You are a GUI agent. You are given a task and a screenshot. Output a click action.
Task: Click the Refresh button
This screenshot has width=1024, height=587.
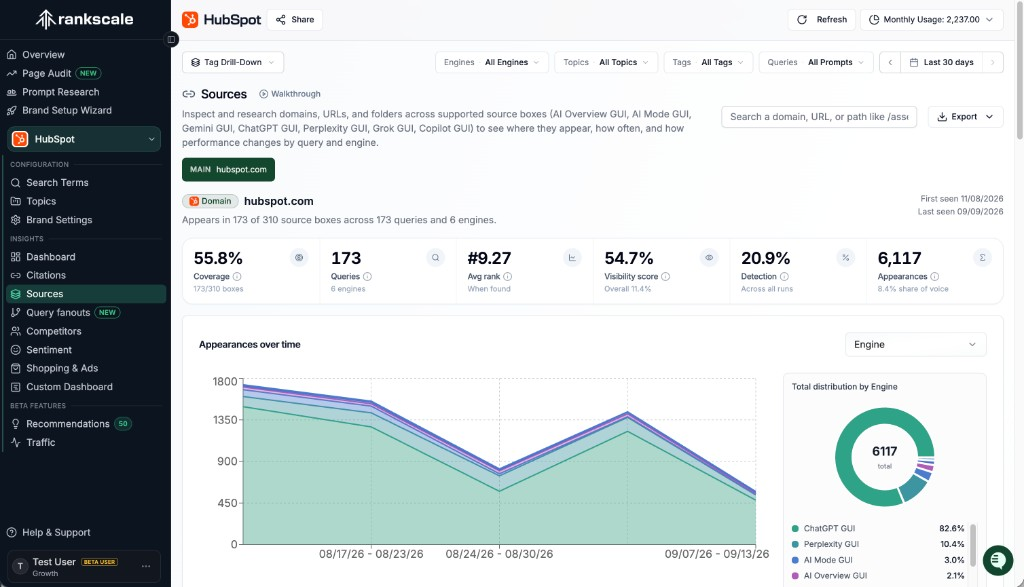coord(822,20)
